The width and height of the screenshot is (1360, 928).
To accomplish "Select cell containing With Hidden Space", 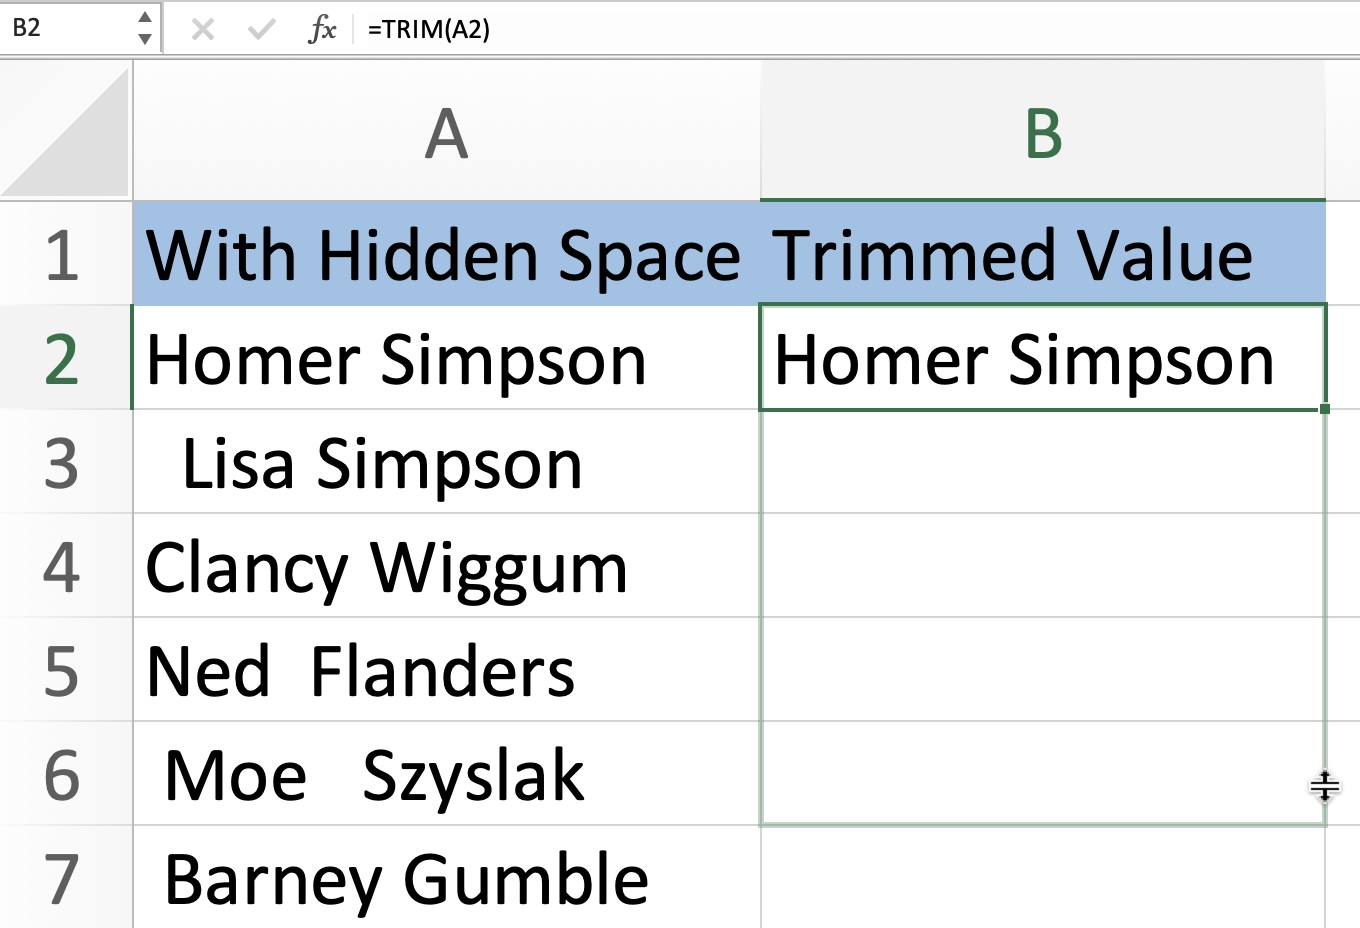I will click(x=447, y=254).
